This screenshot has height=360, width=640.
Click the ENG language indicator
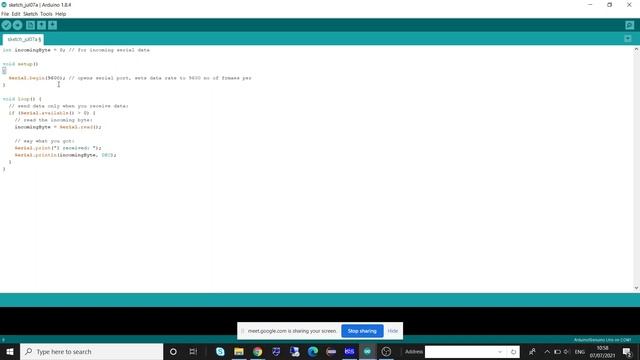point(580,351)
